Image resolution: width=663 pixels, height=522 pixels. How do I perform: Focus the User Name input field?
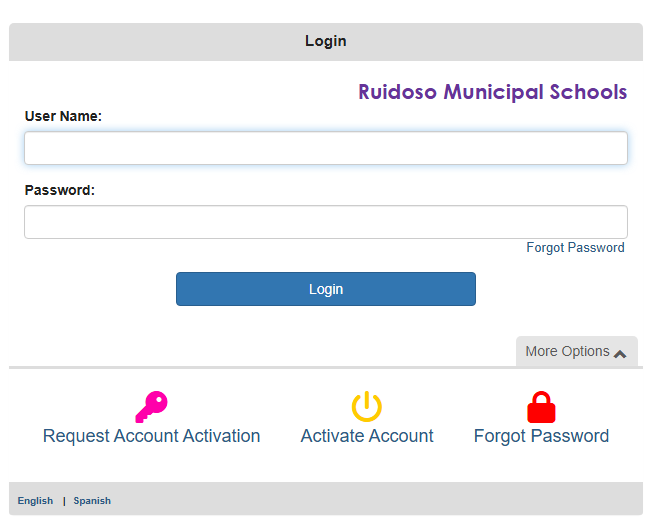coord(326,148)
